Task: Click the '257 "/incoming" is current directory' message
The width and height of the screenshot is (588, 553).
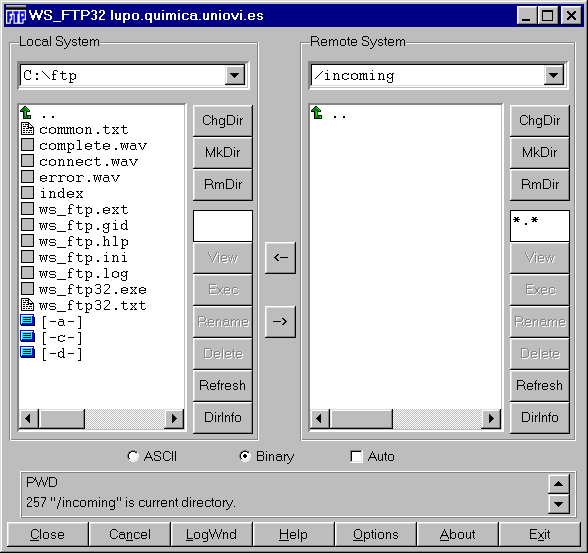Action: [x=131, y=502]
